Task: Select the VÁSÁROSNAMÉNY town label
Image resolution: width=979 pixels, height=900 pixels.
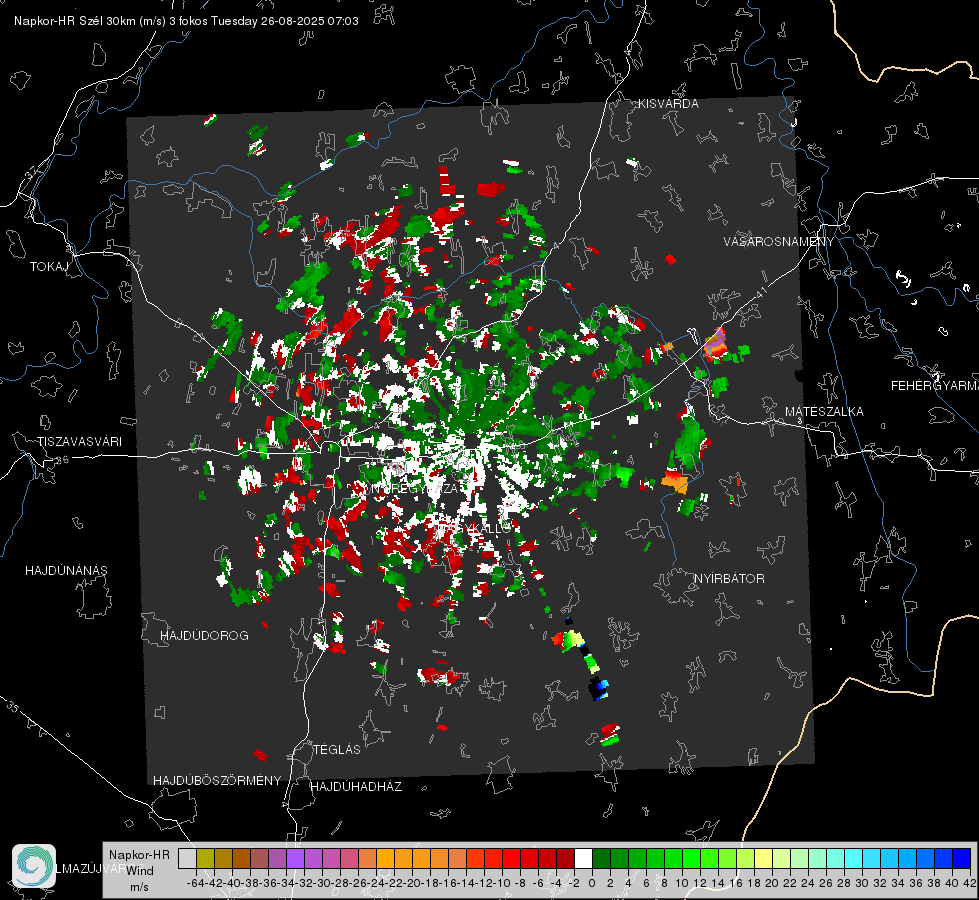Action: (779, 242)
